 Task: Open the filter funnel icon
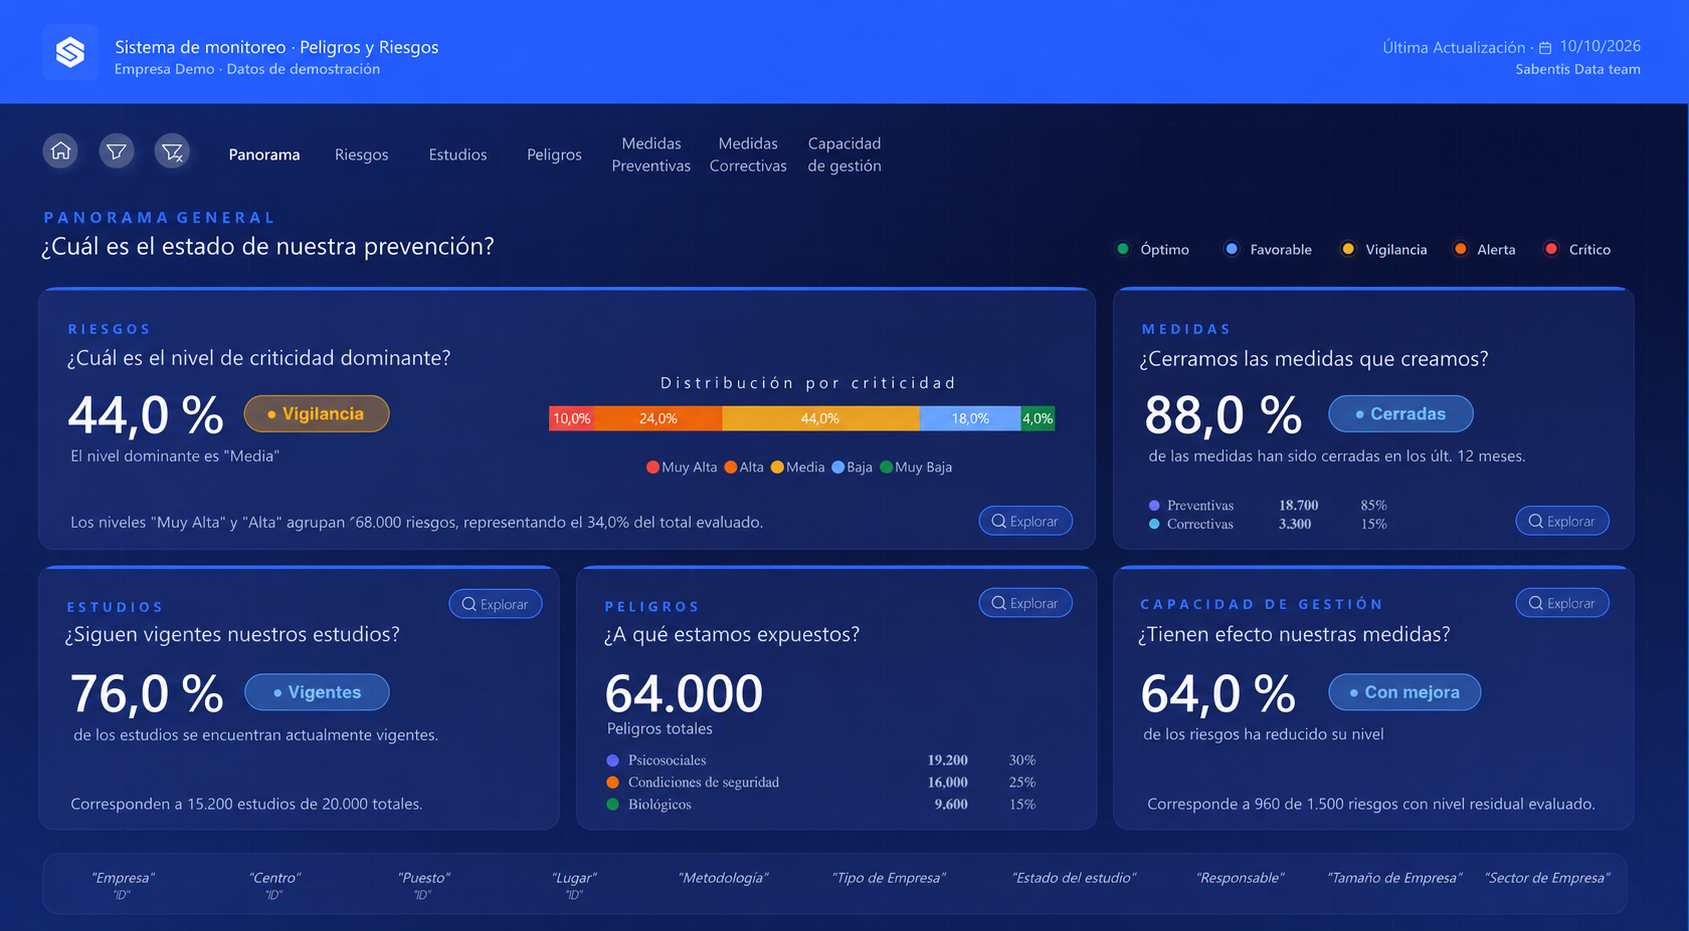click(x=117, y=151)
